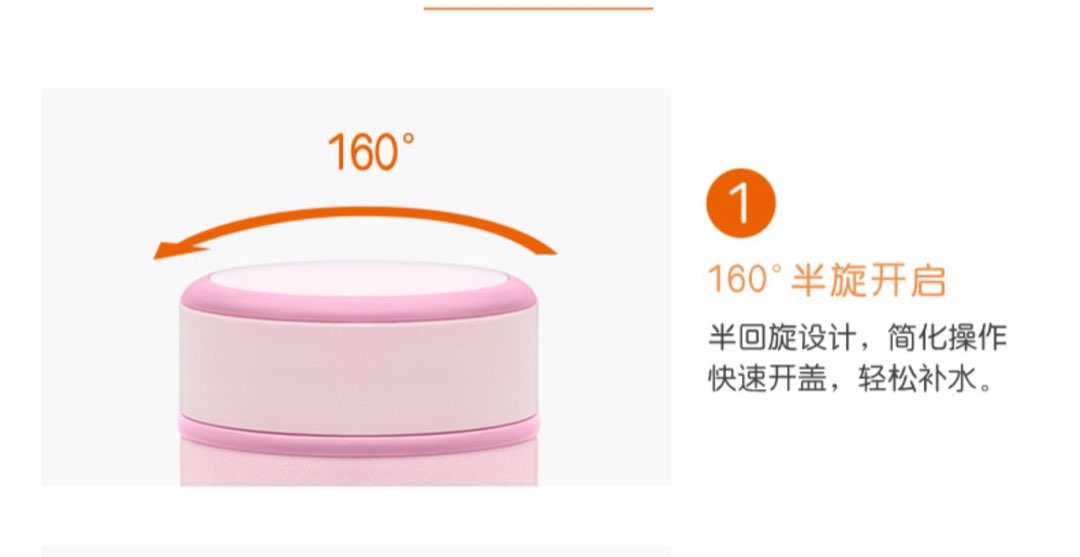Screen dimensions: 1080x557
Task: Click the orange divider line at top
Action: point(539,8)
